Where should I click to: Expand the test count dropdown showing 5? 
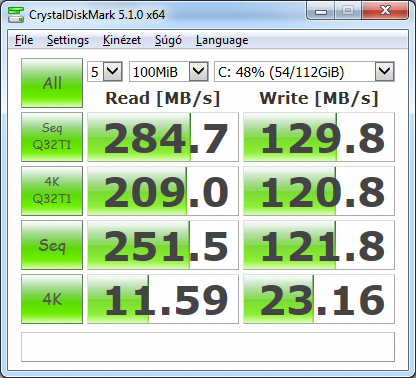point(113,71)
